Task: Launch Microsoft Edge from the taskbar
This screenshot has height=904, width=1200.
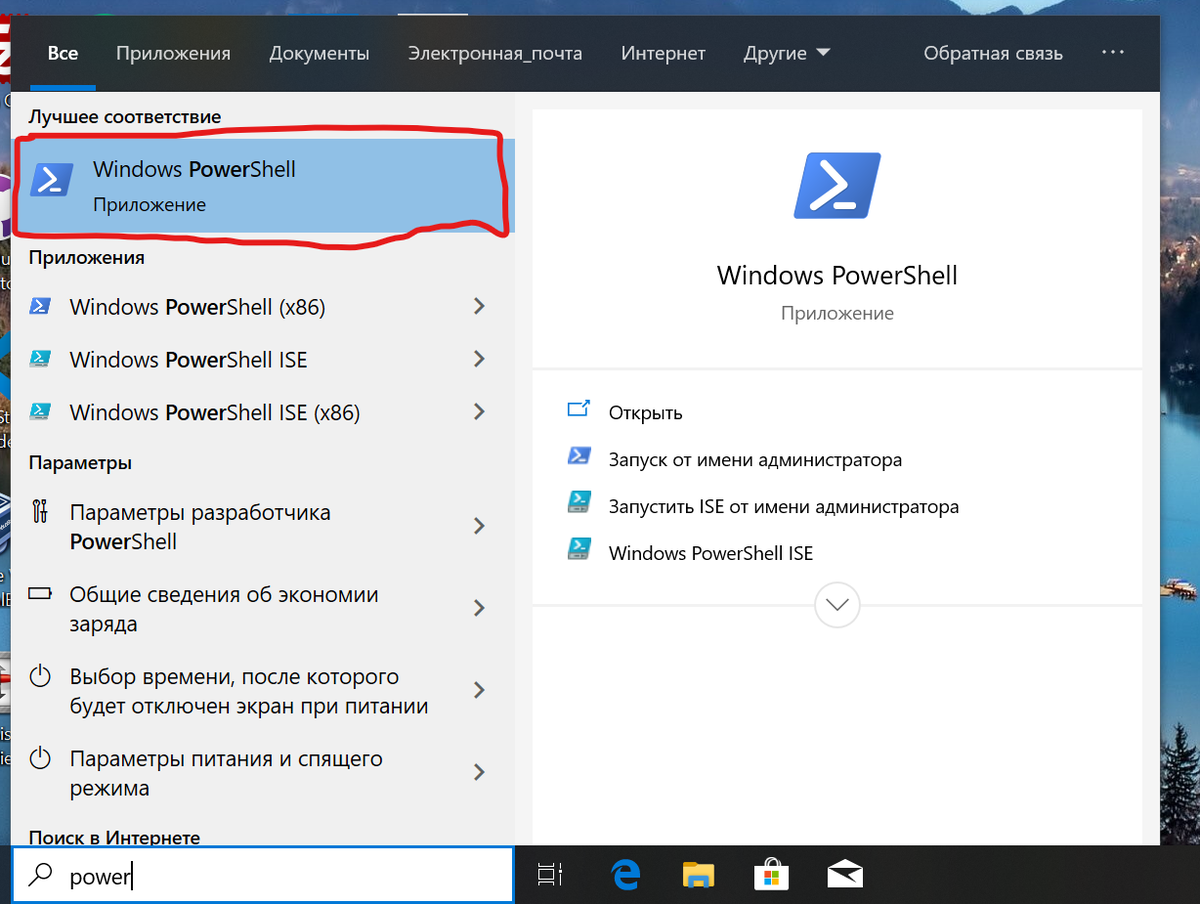Action: pyautogui.click(x=625, y=875)
